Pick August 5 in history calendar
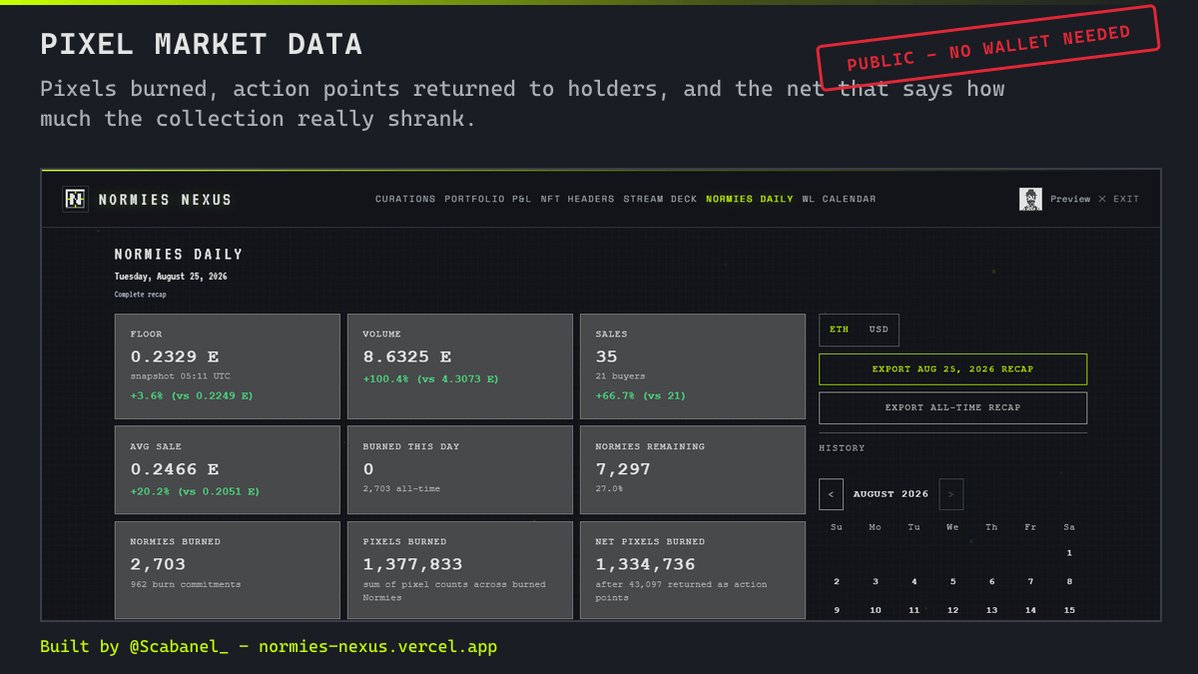This screenshot has height=674, width=1198. (x=953, y=582)
